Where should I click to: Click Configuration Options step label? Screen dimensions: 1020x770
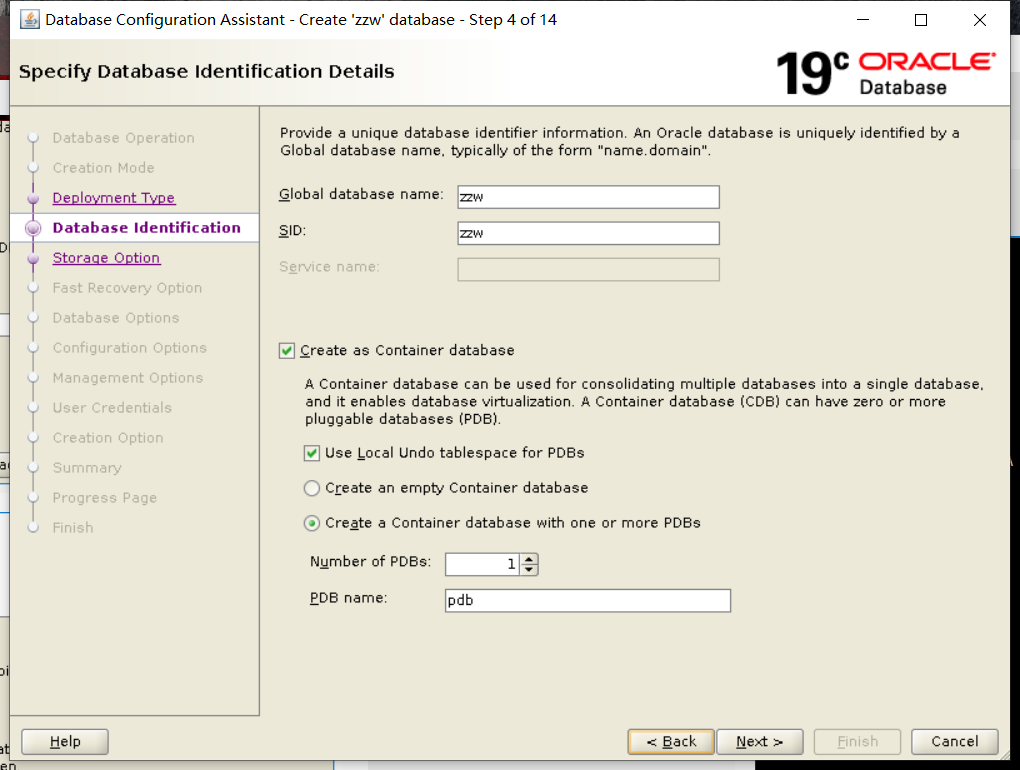pyautogui.click(x=129, y=347)
